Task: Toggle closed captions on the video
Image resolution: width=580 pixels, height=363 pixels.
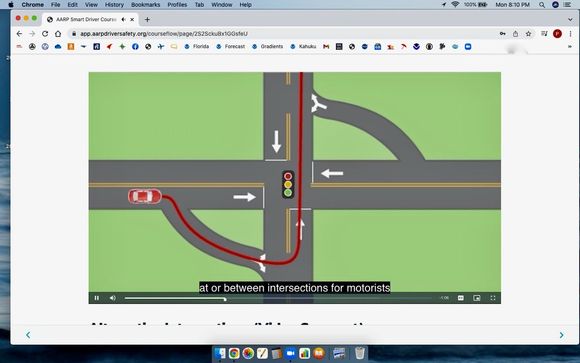Action: (461, 298)
